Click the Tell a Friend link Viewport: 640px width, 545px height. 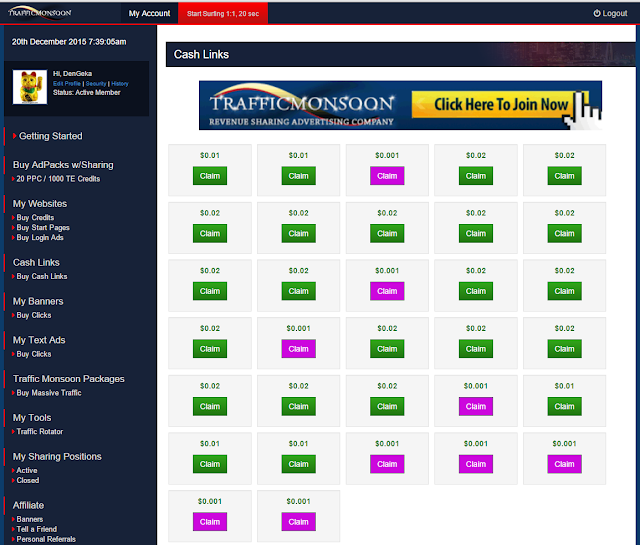coord(37,529)
